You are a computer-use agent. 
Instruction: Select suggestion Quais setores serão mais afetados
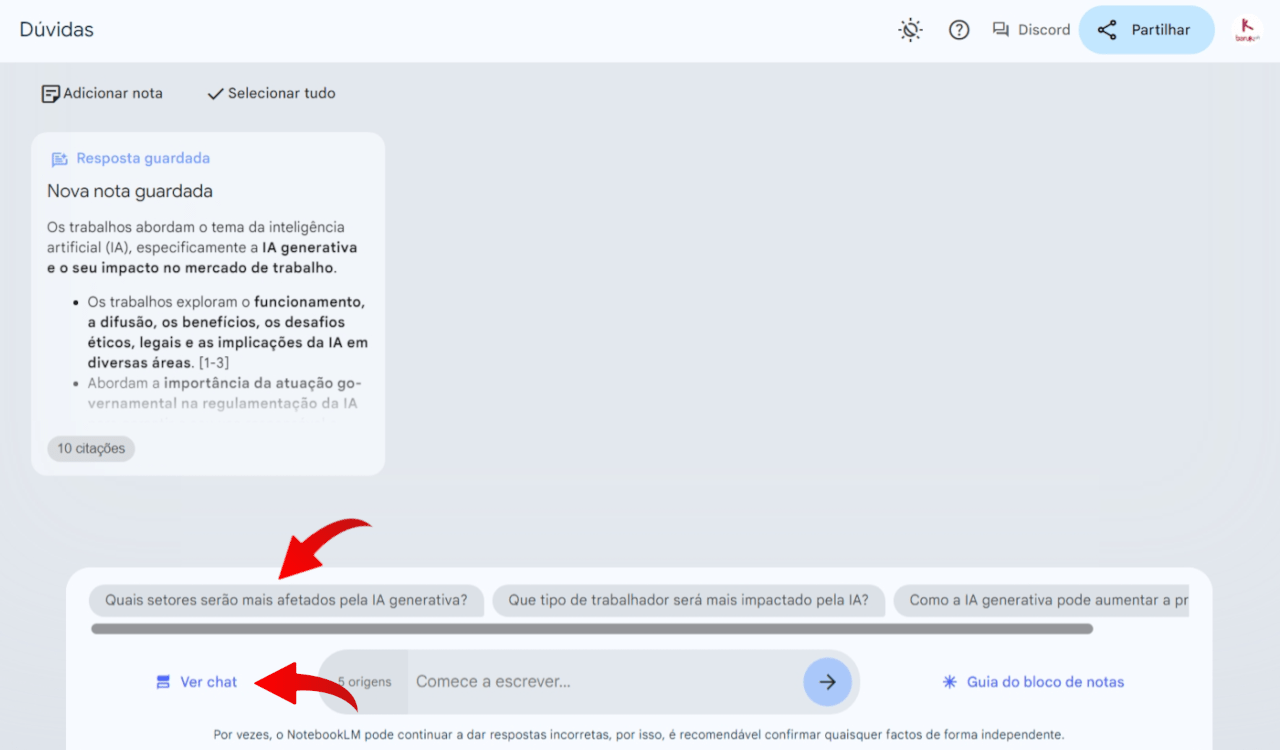point(286,601)
